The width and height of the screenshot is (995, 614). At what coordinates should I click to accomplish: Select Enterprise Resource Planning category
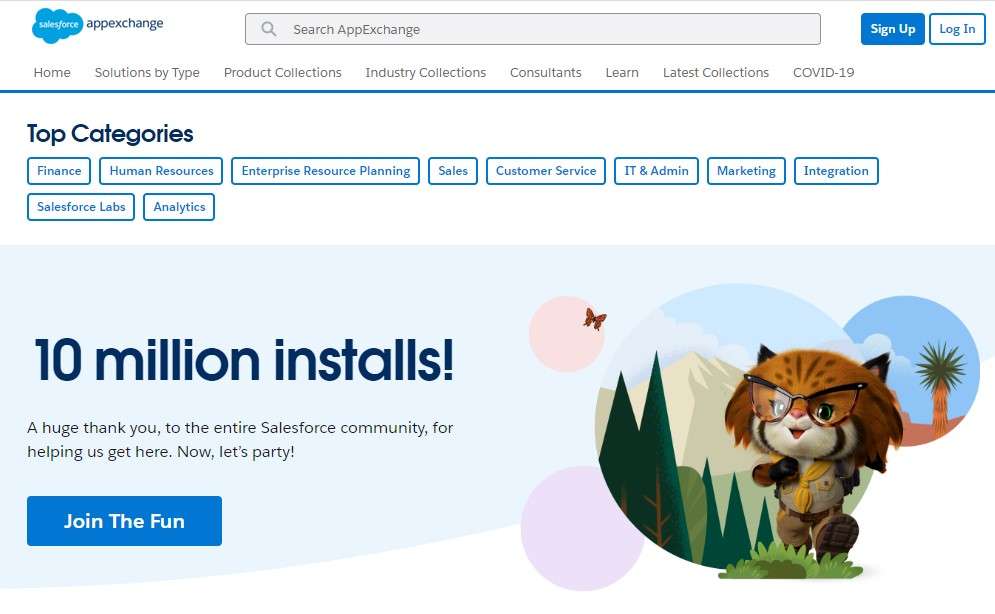326,171
